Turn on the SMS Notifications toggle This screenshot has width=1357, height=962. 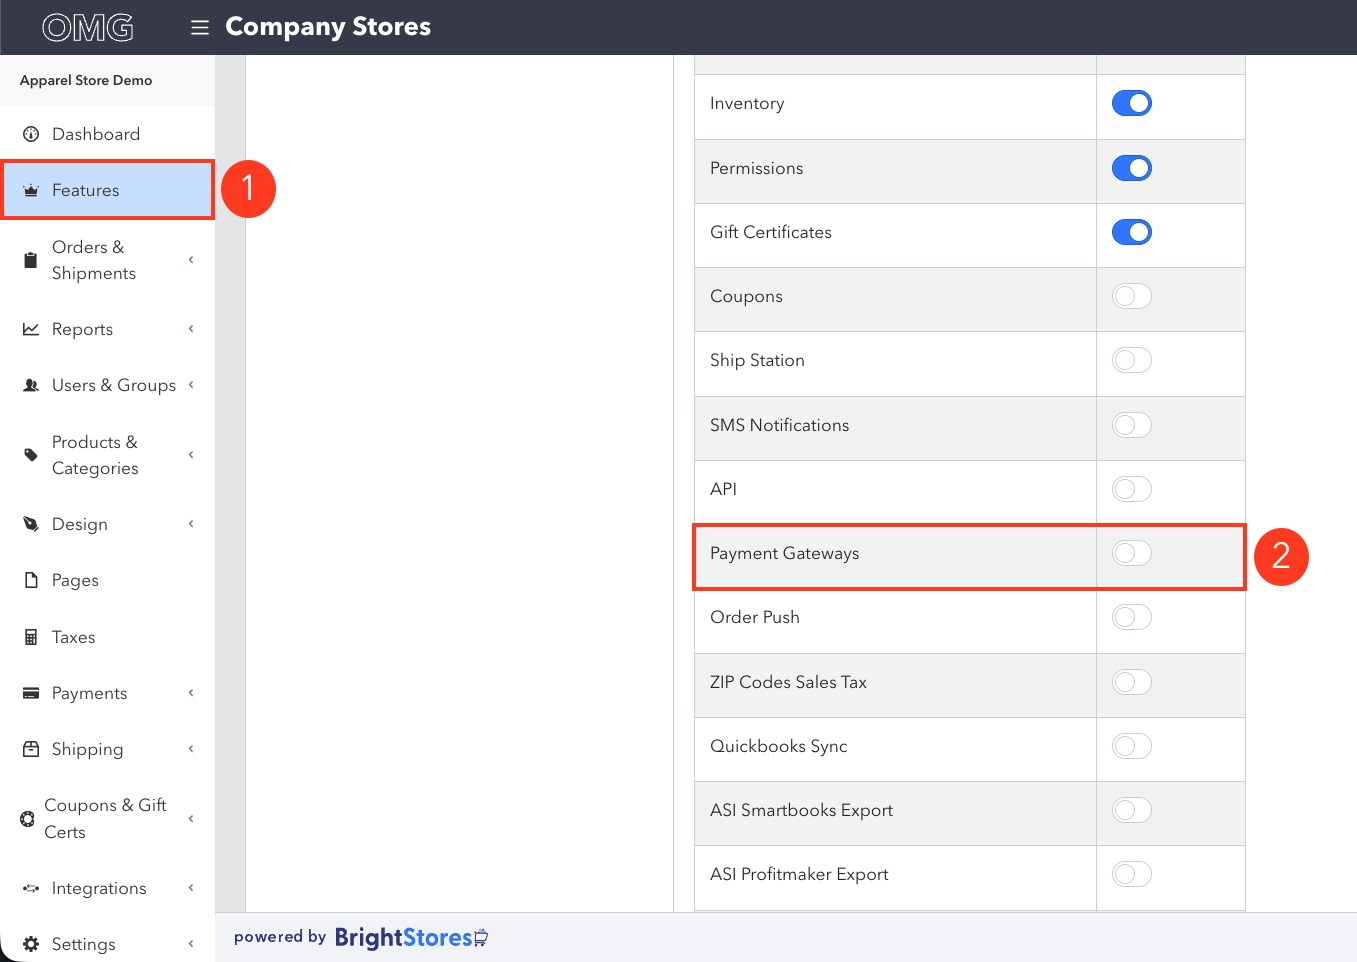click(1132, 425)
